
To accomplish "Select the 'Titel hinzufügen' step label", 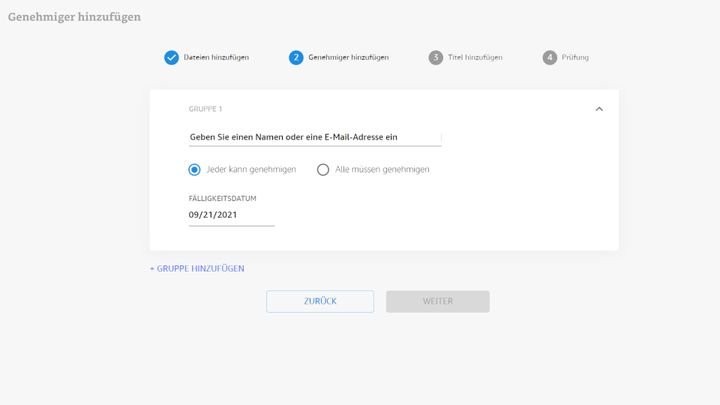I will 475,57.
